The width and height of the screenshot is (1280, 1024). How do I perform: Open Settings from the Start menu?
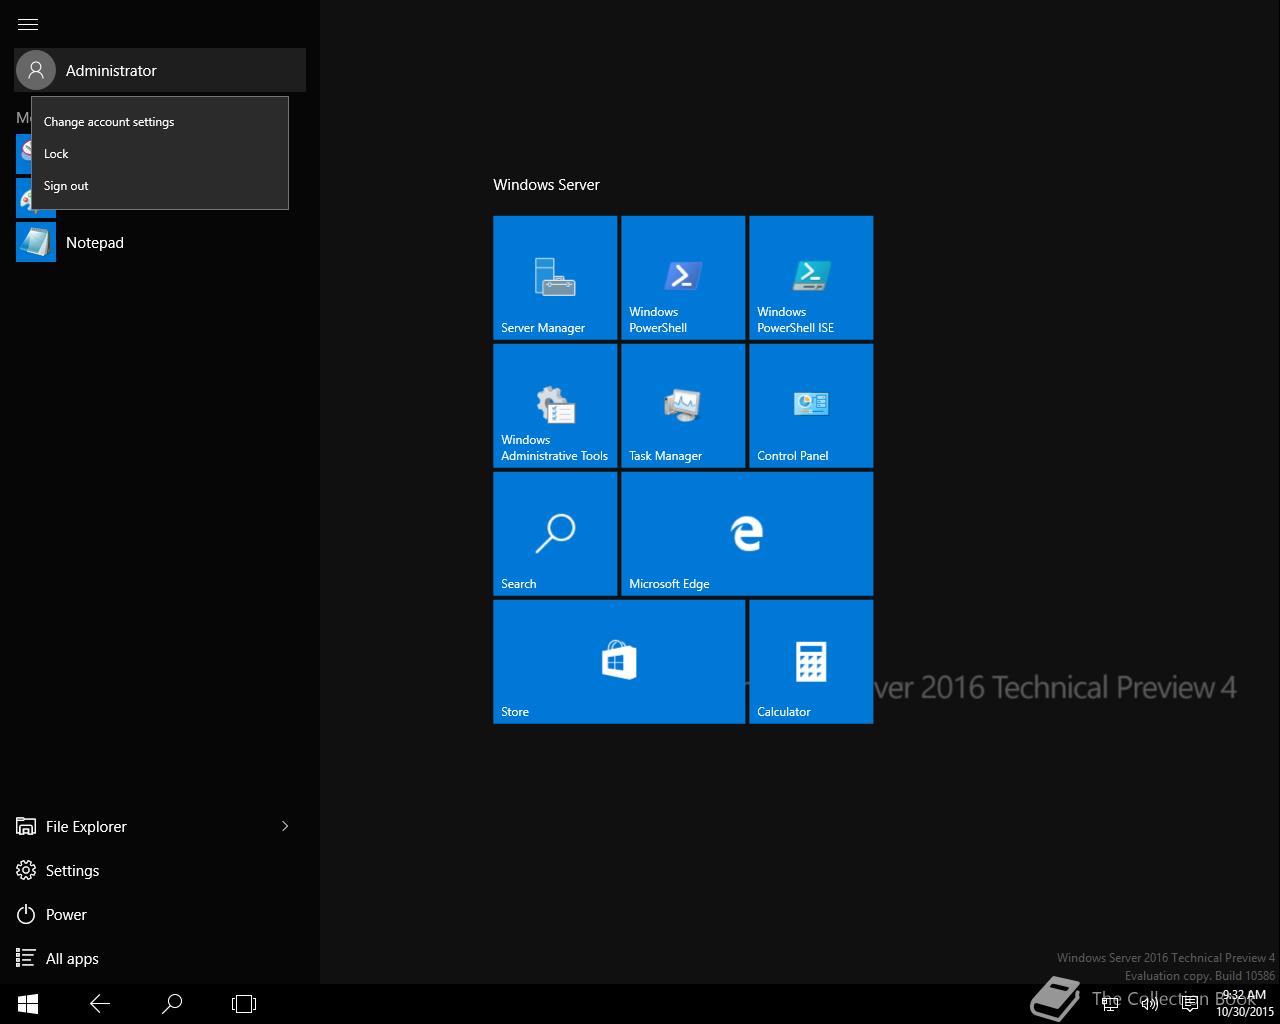(160, 870)
